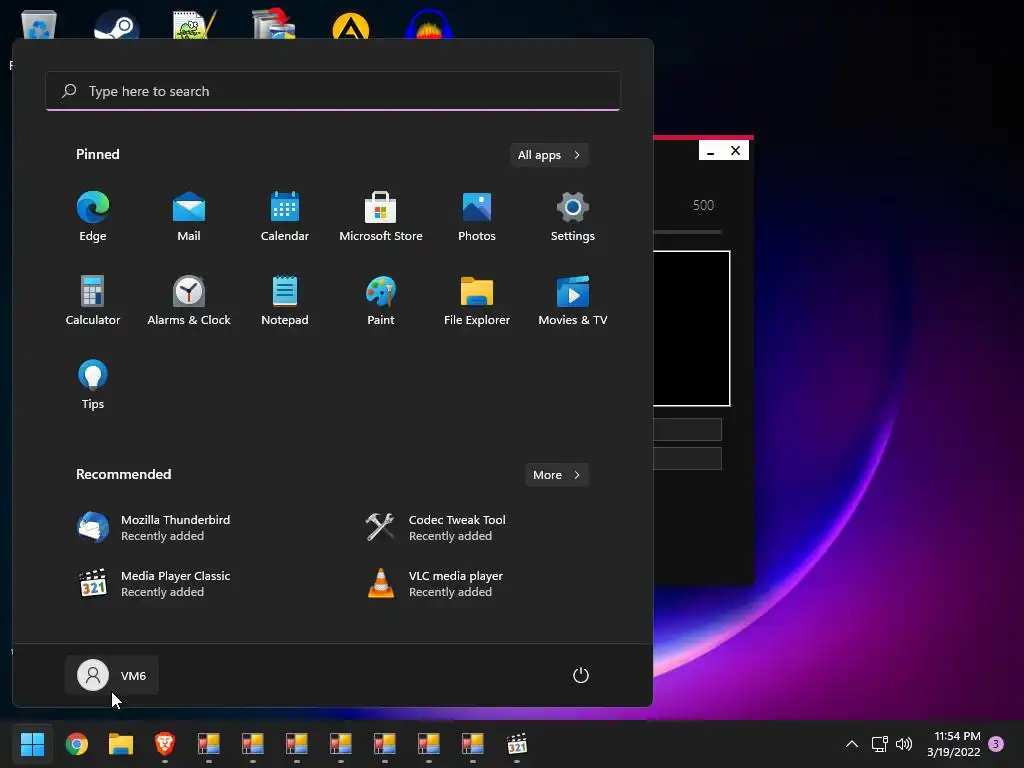Open the VM6 user account menu
The height and width of the screenshot is (768, 1024).
pos(112,675)
